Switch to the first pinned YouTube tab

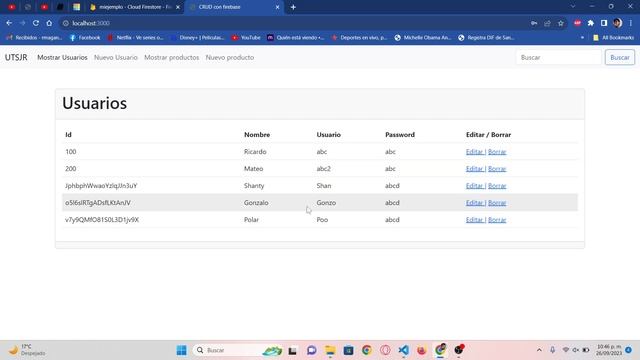click(12, 7)
